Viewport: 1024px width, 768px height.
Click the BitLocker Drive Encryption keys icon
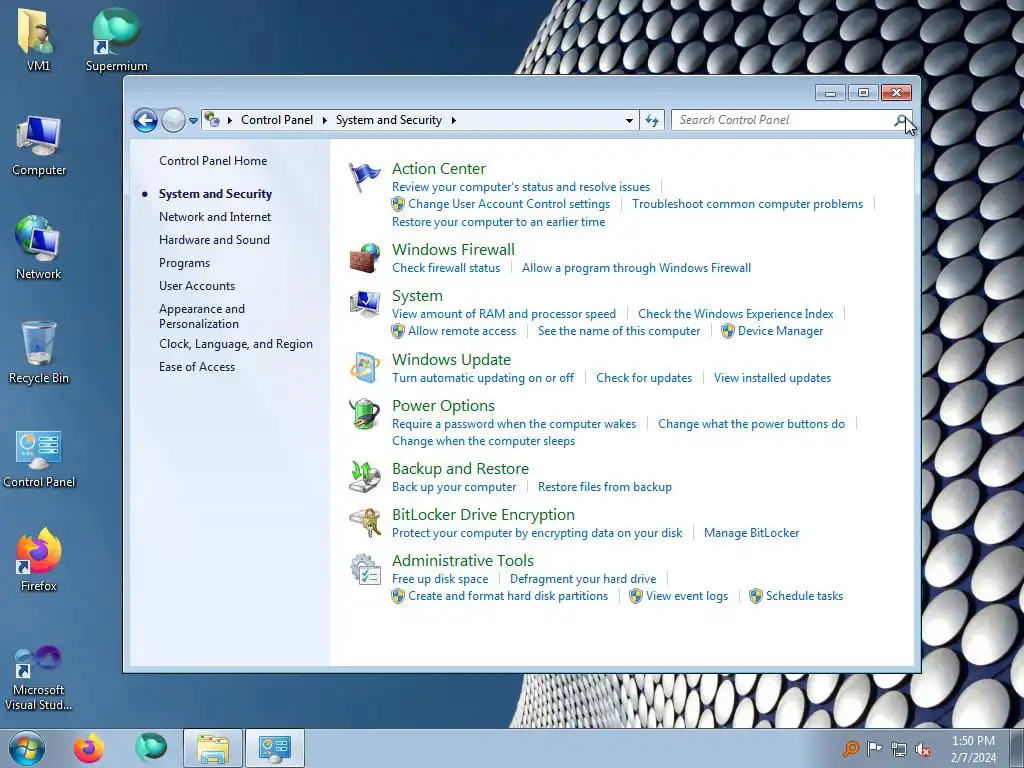[x=364, y=523]
